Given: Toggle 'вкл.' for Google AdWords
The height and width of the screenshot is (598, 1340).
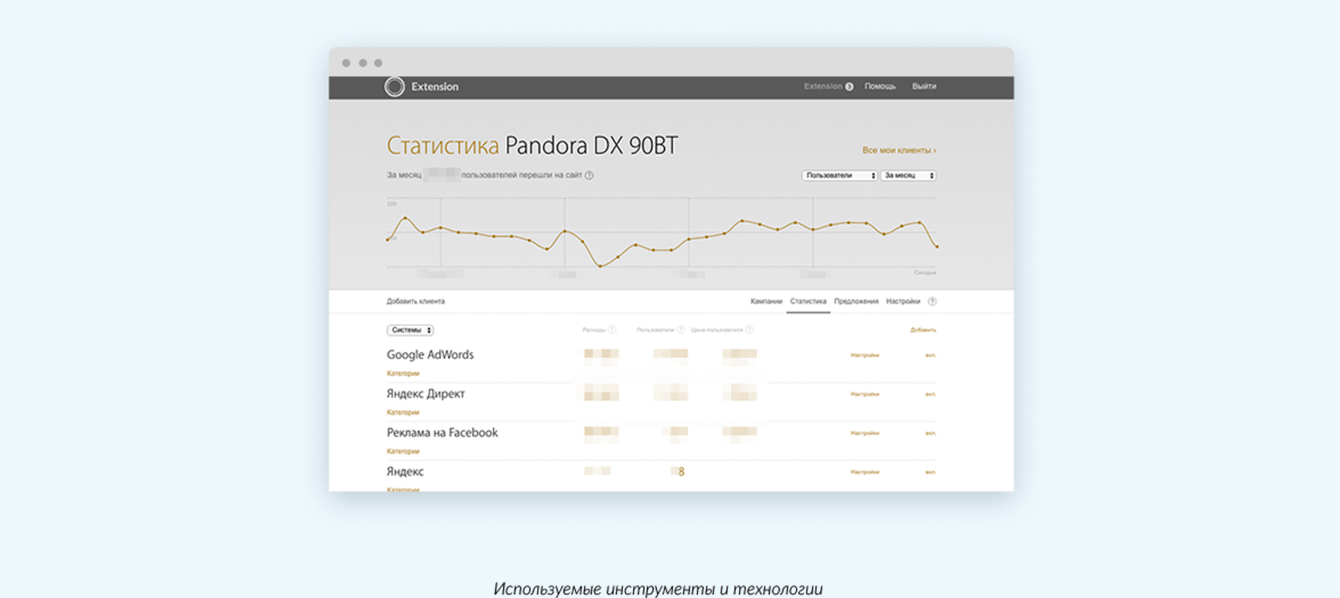Looking at the screenshot, I should (931, 355).
